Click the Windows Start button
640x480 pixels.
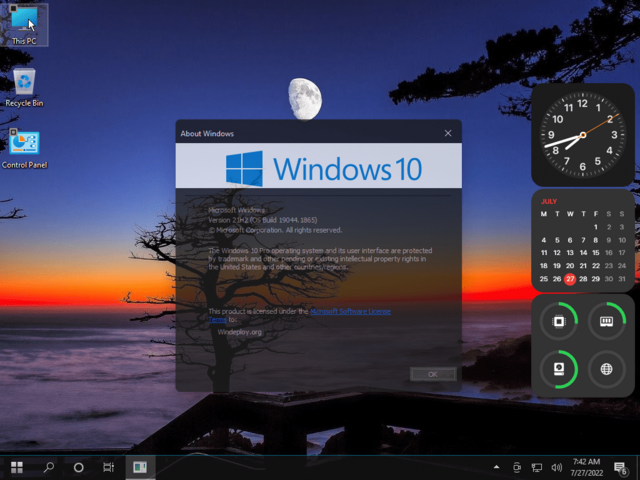pyautogui.click(x=17, y=467)
